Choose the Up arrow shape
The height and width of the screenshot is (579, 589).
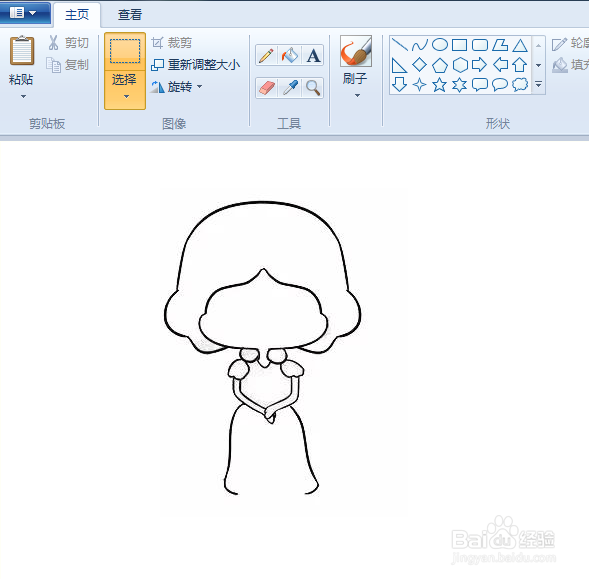520,65
